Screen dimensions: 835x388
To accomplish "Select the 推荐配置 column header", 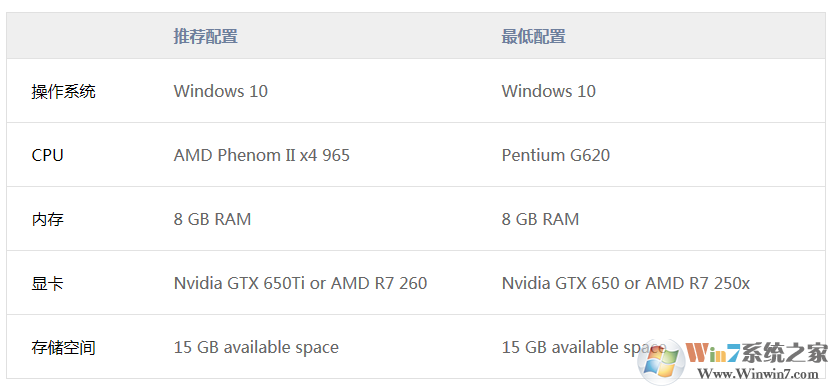I will pos(206,36).
